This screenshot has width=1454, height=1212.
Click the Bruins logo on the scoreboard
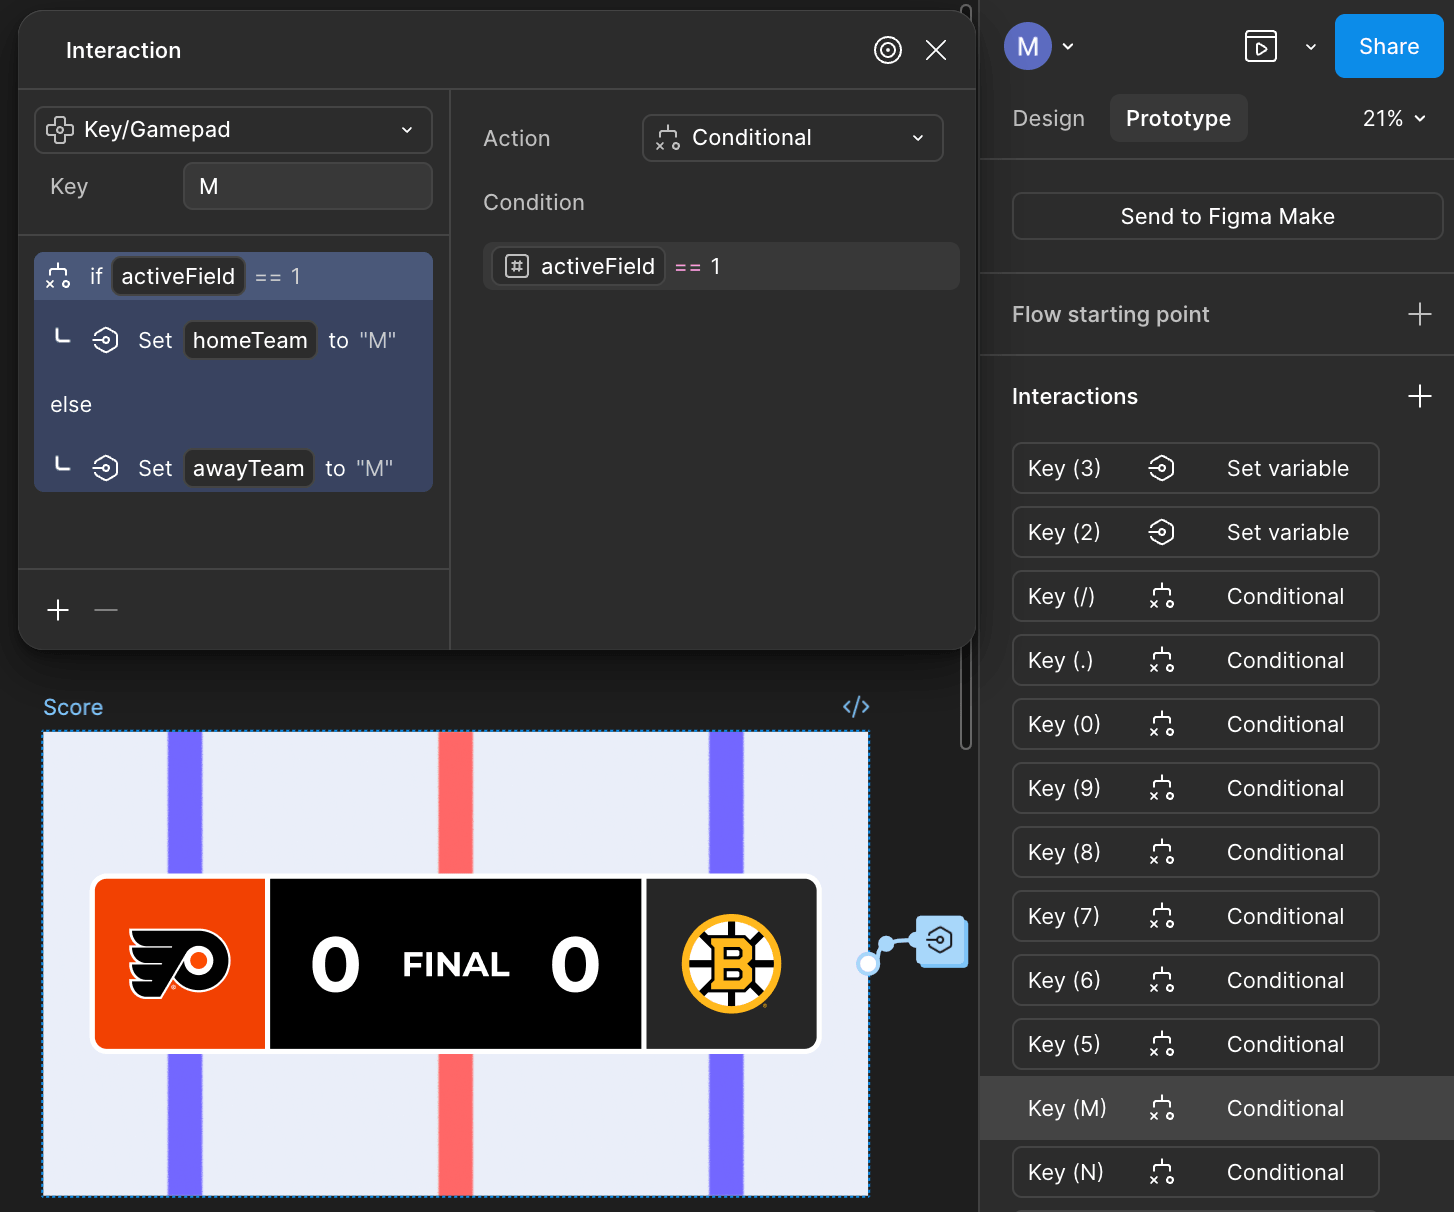coord(732,964)
